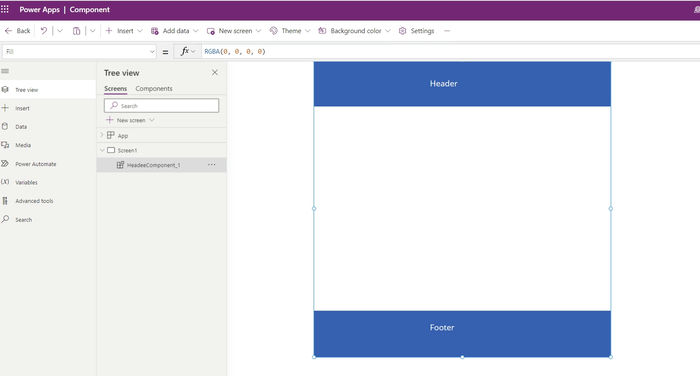The height and width of the screenshot is (376, 700).
Task: Select the Screens tab
Action: [x=116, y=88]
